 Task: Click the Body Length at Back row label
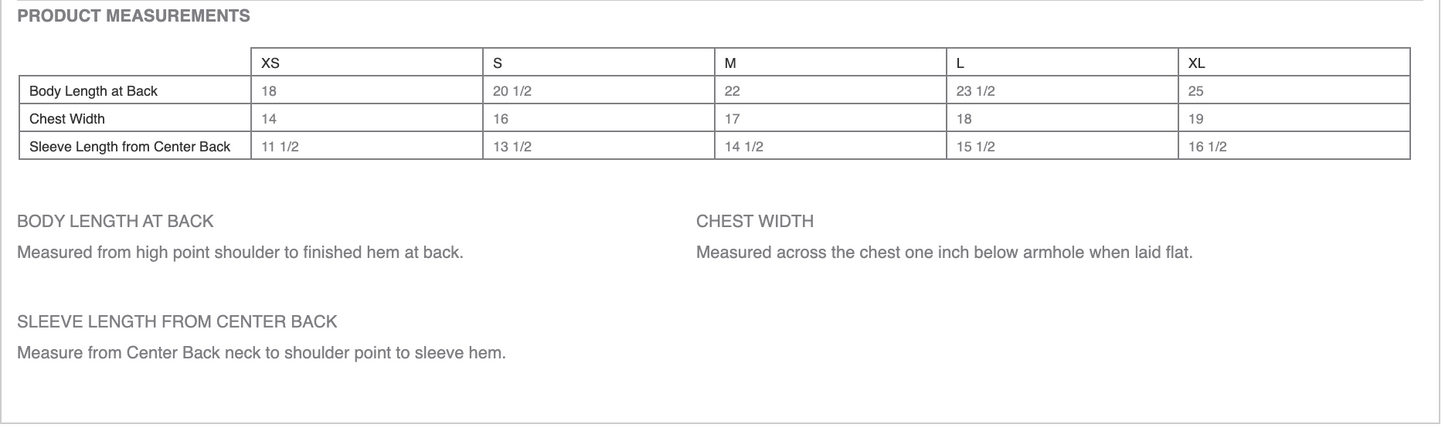coord(93,91)
